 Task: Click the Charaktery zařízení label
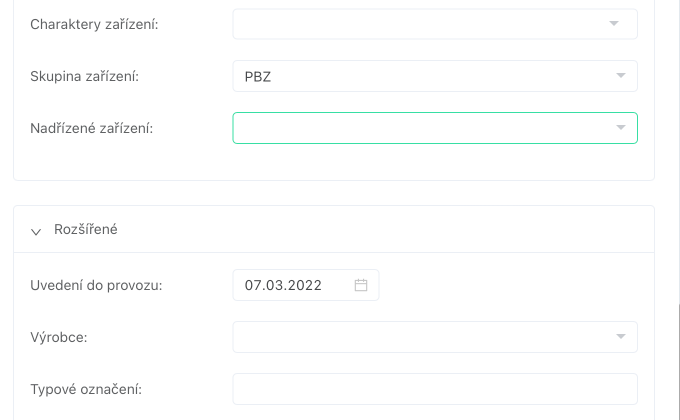coord(95,24)
